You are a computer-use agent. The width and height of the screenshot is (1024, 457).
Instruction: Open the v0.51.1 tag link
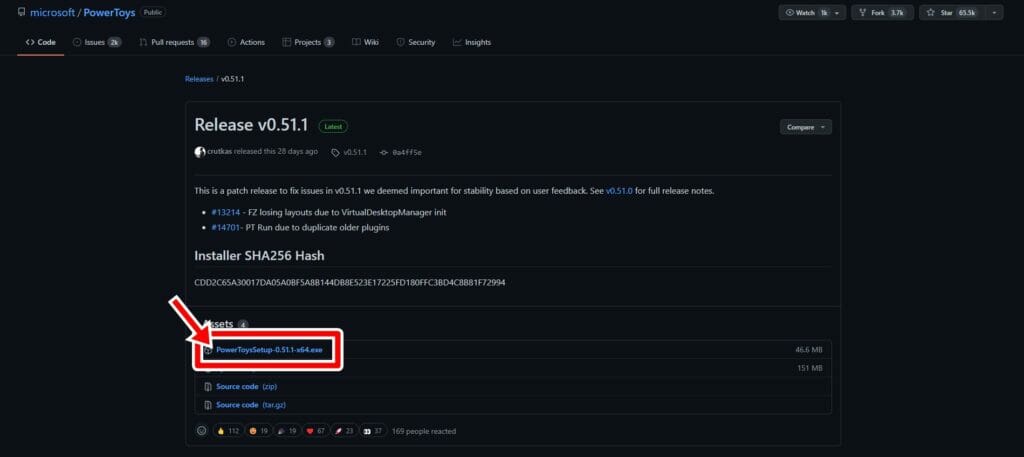pos(355,152)
